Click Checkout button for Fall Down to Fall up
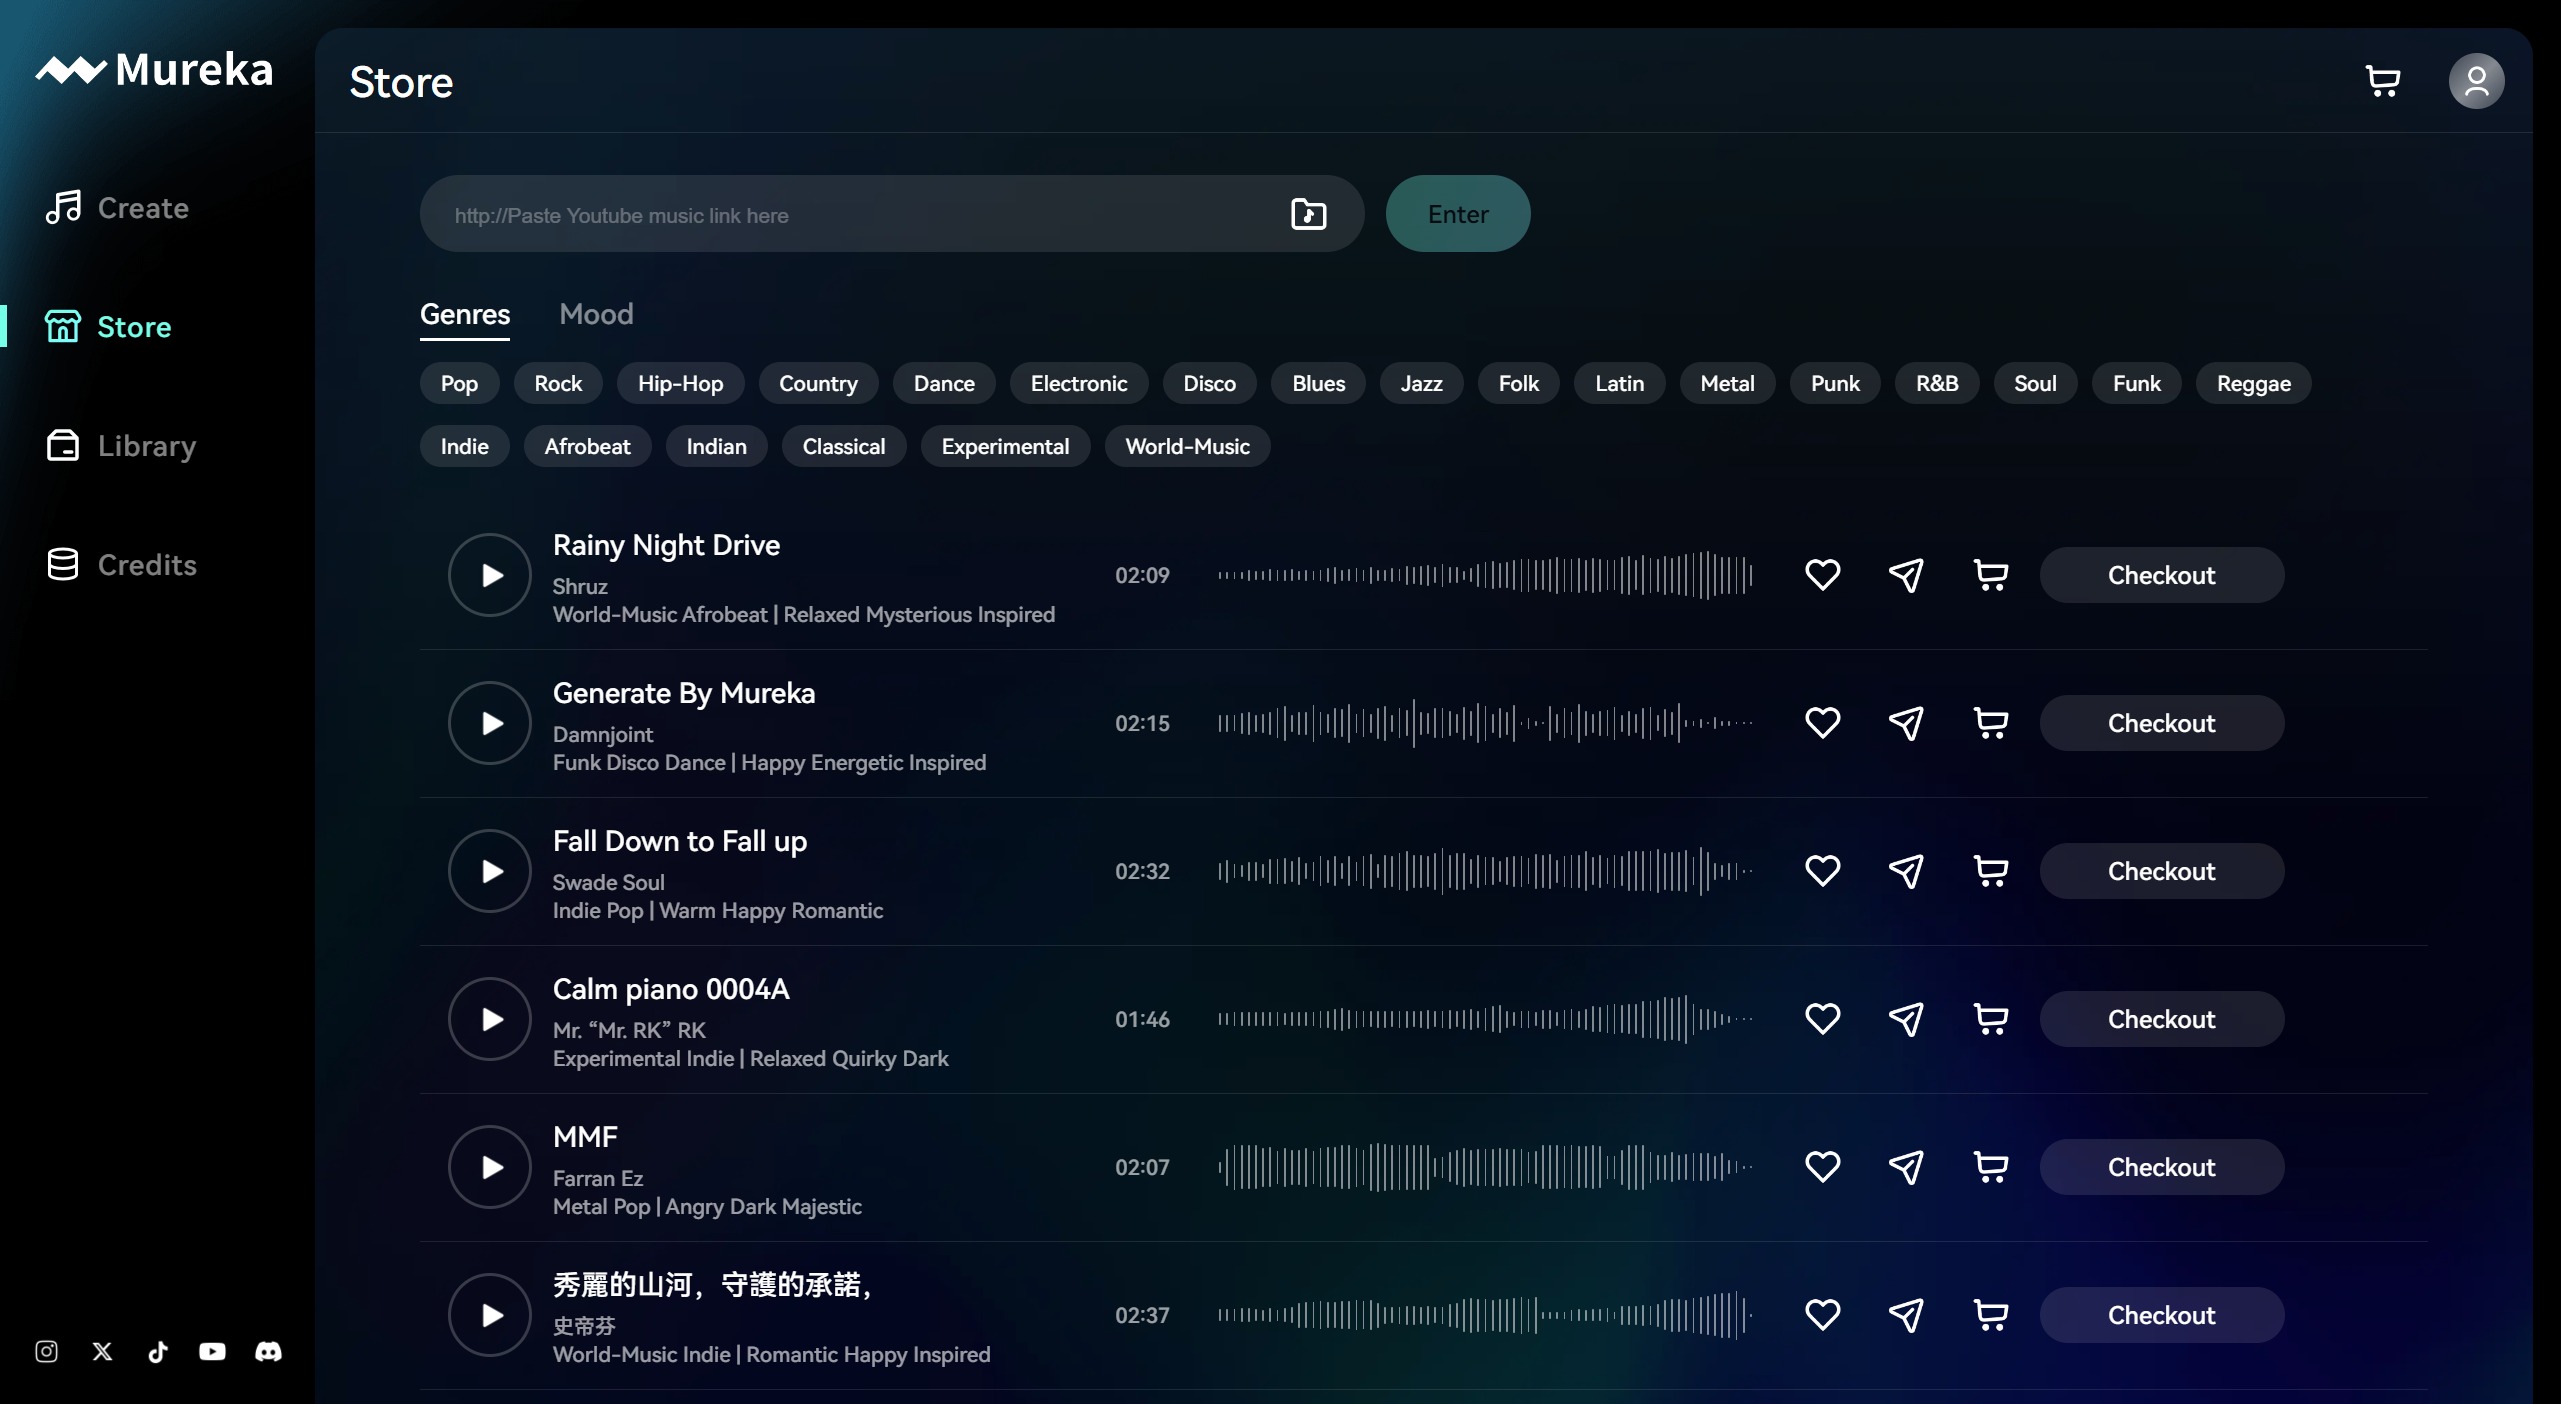 [x=2160, y=870]
